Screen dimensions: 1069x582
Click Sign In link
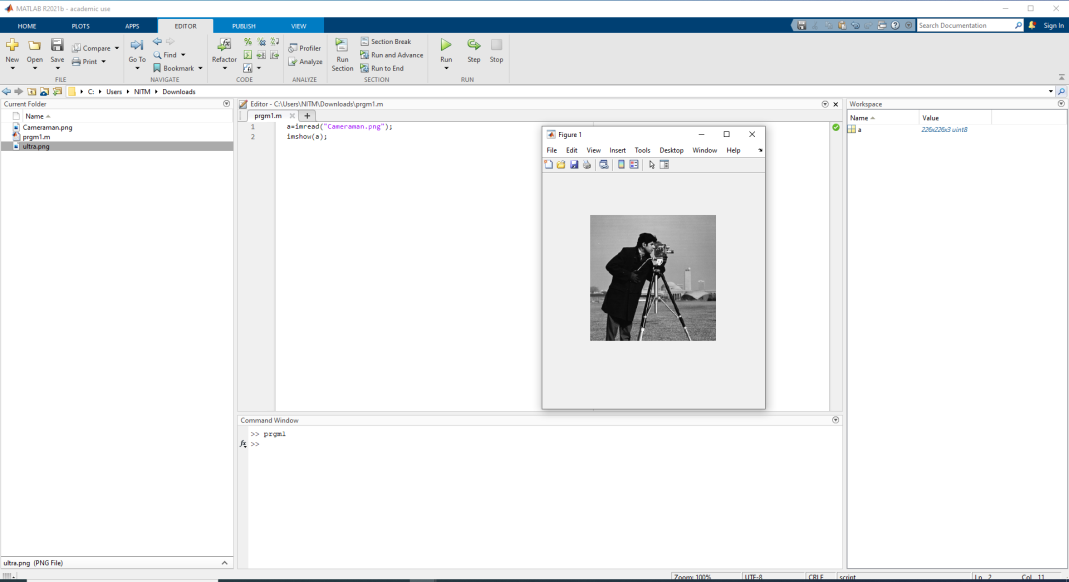point(1053,25)
